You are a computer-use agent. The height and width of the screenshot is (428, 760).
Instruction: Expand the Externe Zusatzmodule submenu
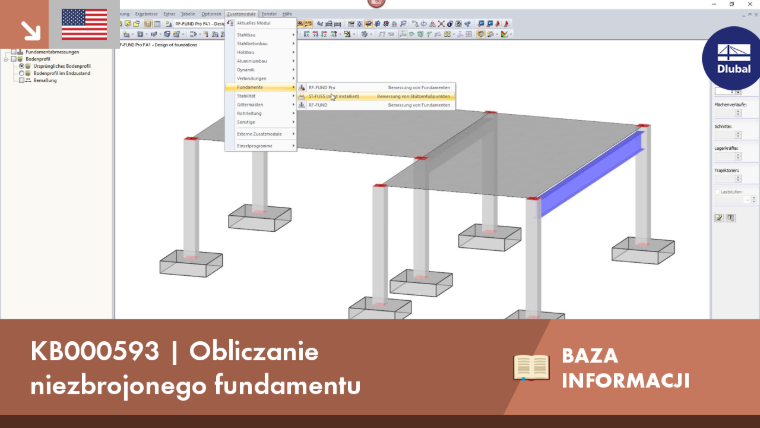[261, 134]
